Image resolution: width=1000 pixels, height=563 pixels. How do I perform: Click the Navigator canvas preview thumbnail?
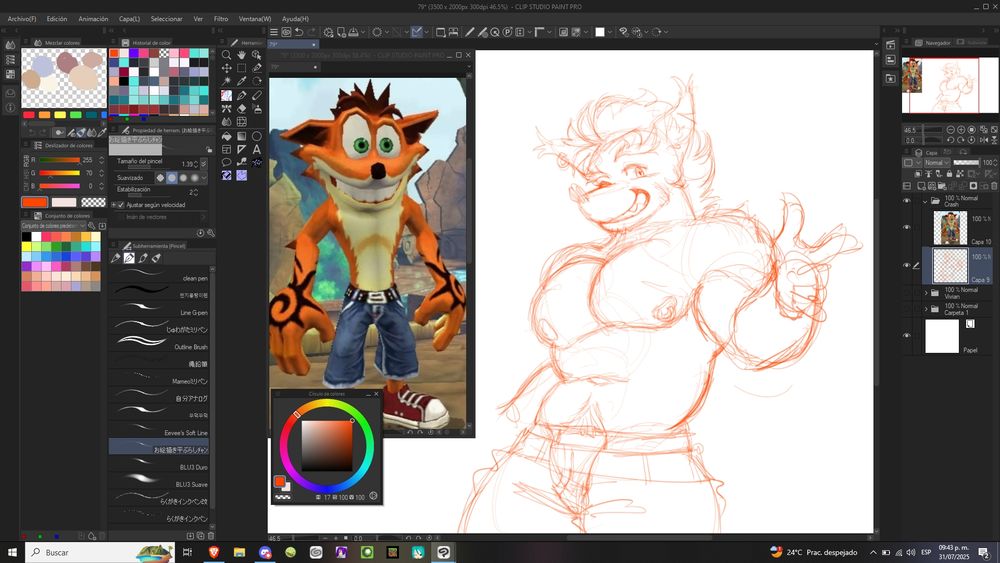pyautogui.click(x=950, y=84)
